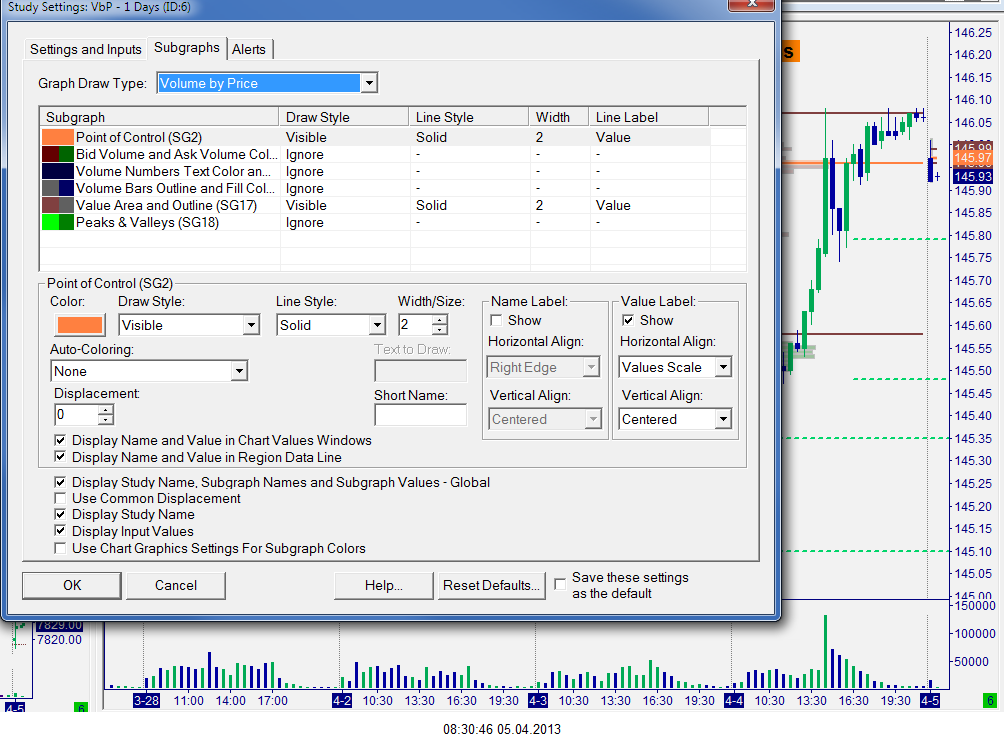
Task: Open the Draw Style dropdown
Action: click(250, 325)
